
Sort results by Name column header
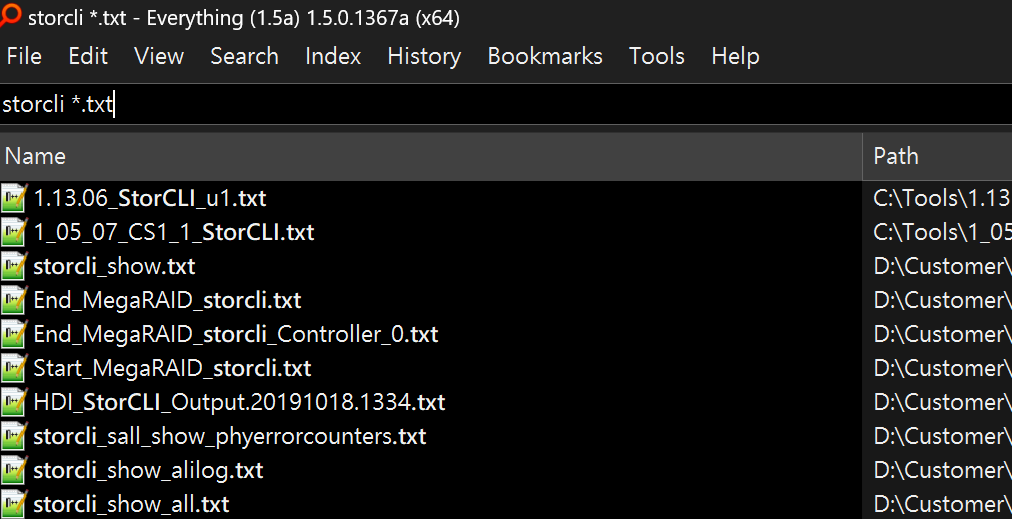click(430, 156)
